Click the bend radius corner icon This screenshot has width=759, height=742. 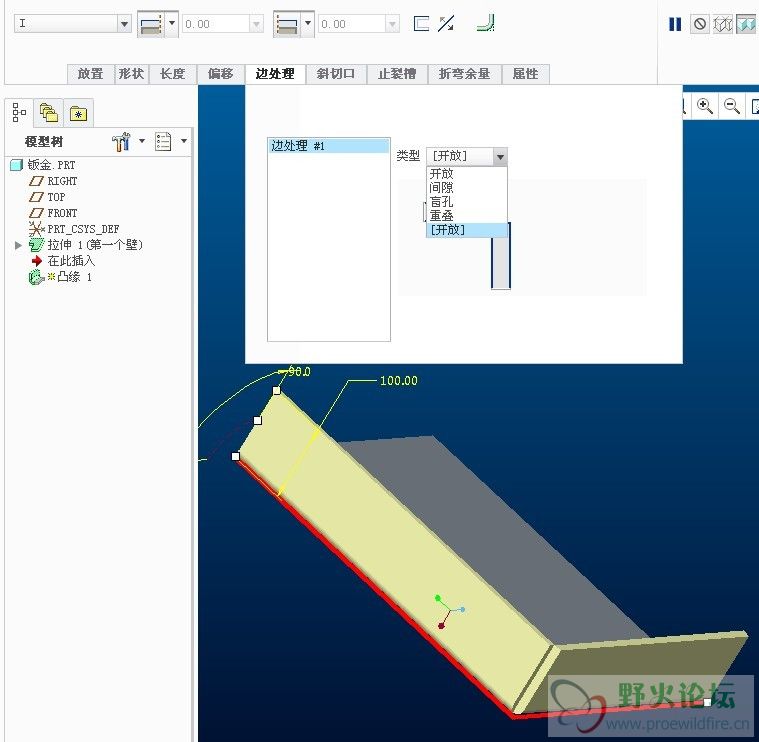(486, 24)
